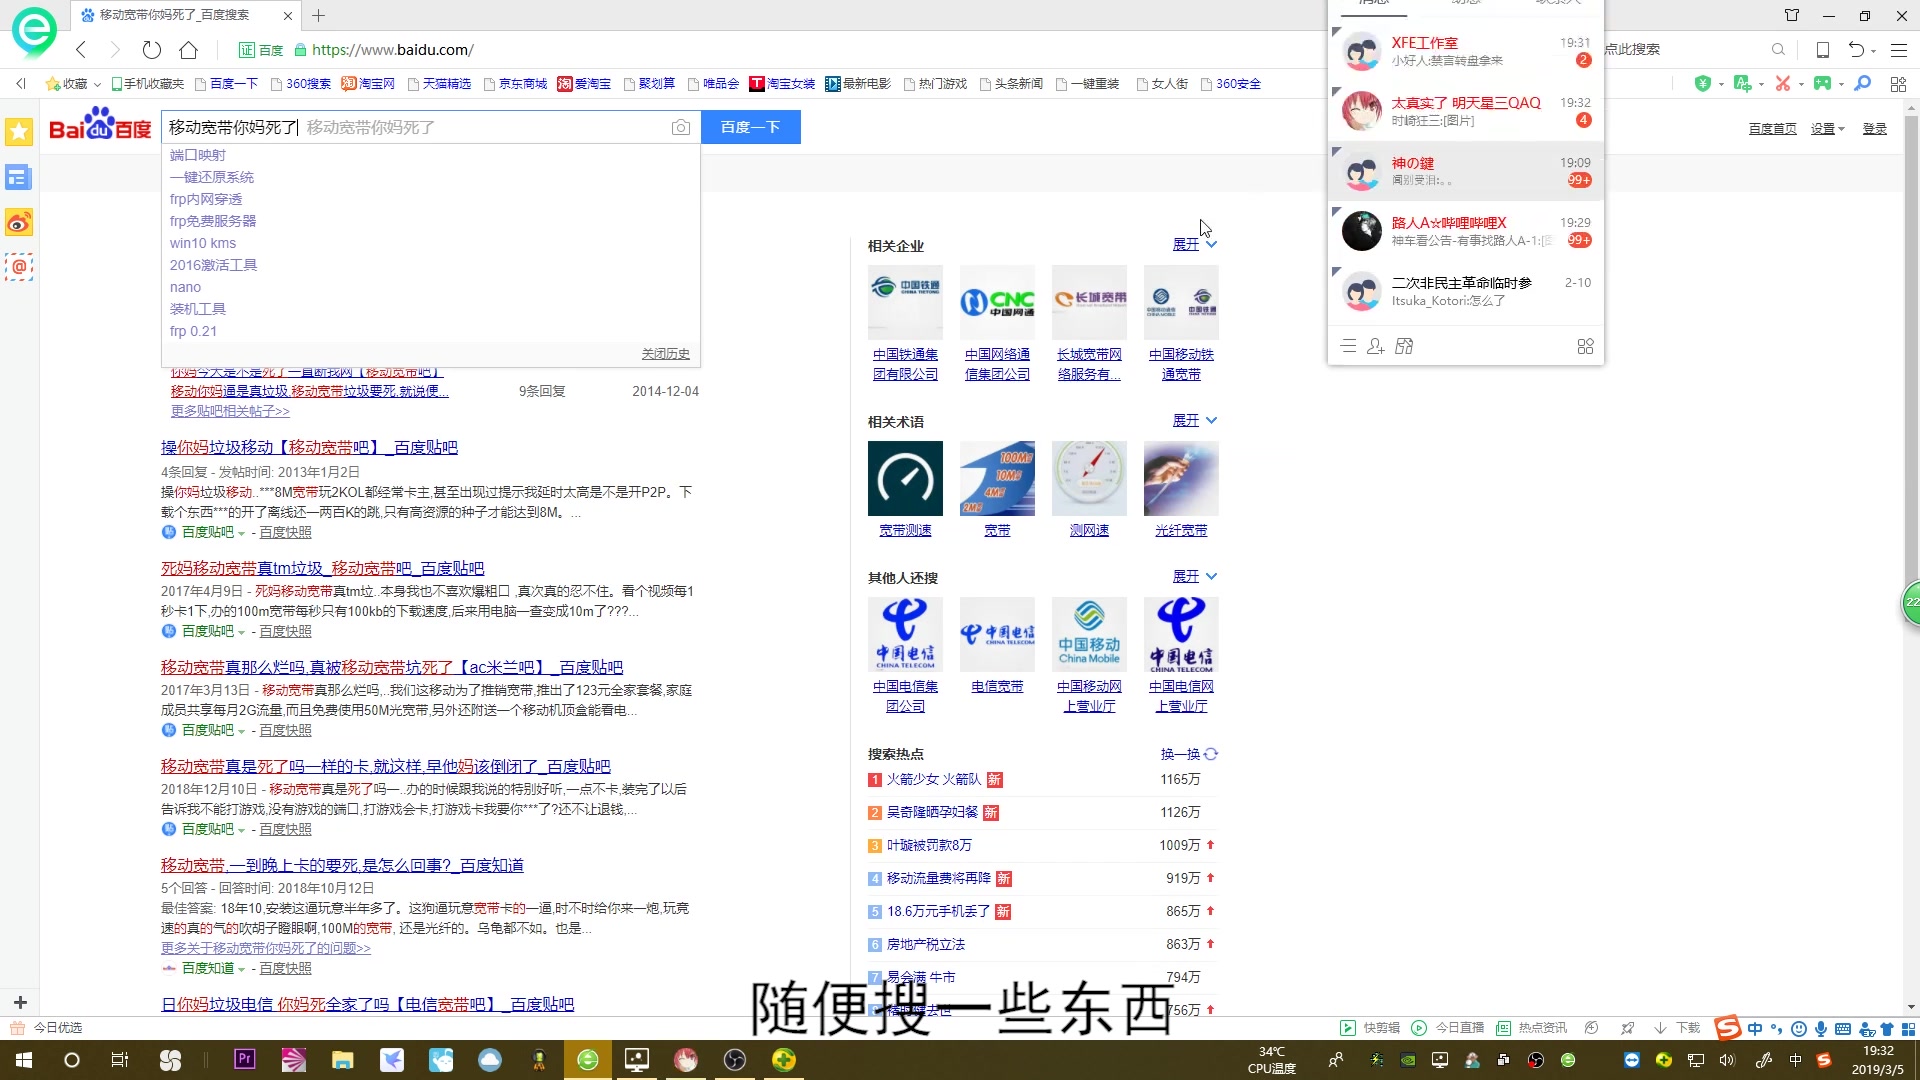Image resolution: width=1920 pixels, height=1080 pixels.
Task: Open mail @ icon in left sidebar
Action: click(x=19, y=267)
